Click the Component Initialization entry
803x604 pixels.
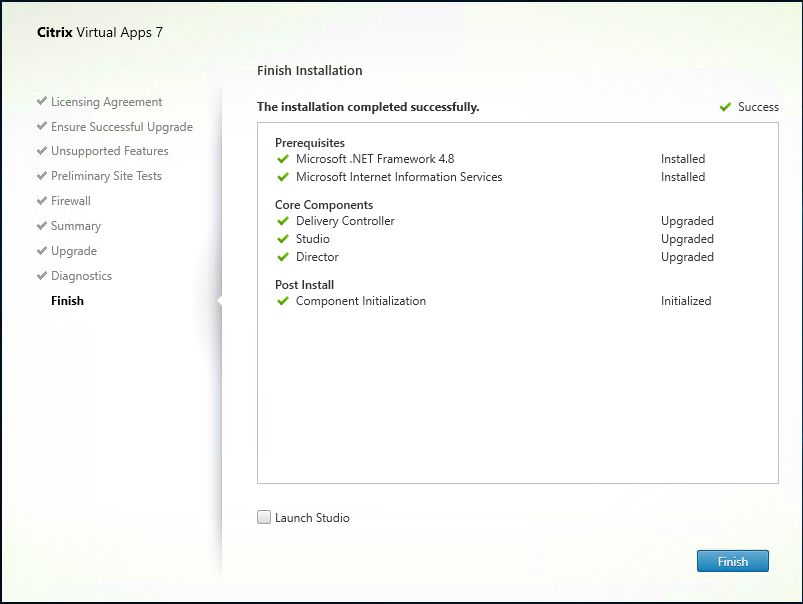pyautogui.click(x=361, y=301)
